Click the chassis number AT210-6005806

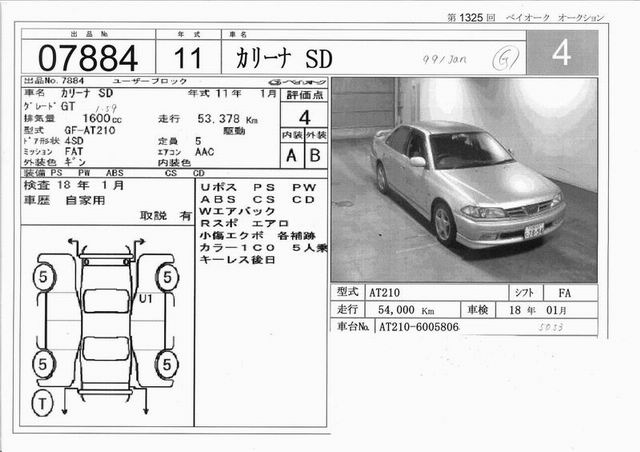tap(419, 327)
